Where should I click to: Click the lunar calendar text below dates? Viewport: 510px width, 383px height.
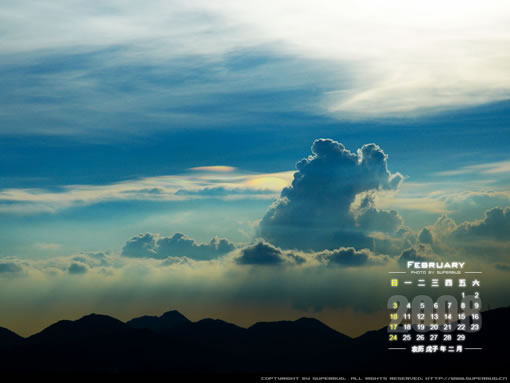(x=437, y=349)
